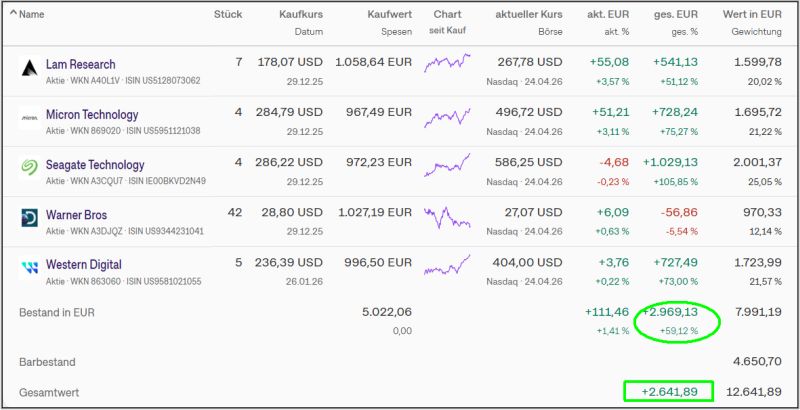Viewport: 800px width, 410px height.
Task: Click the green Seagate Technology logo
Action: (x=29, y=170)
